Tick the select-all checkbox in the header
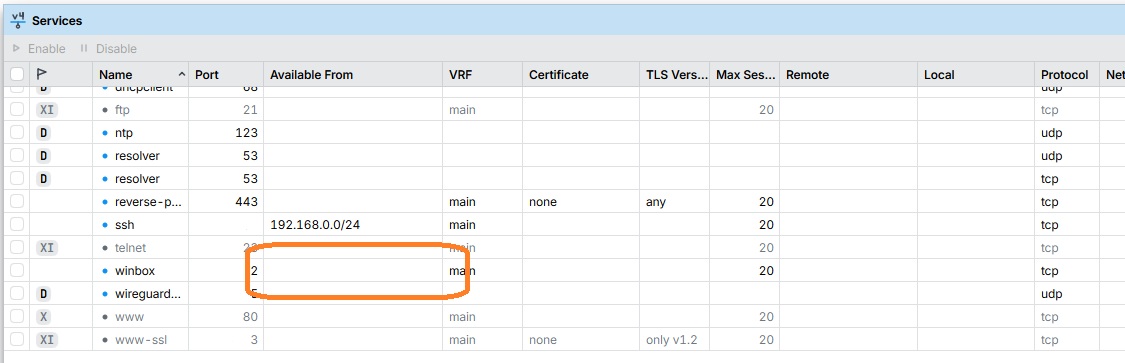This screenshot has height=363, width=1125. (x=17, y=75)
